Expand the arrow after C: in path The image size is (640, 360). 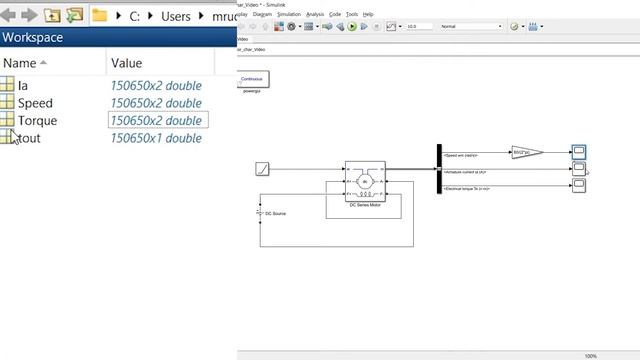[x=150, y=16]
